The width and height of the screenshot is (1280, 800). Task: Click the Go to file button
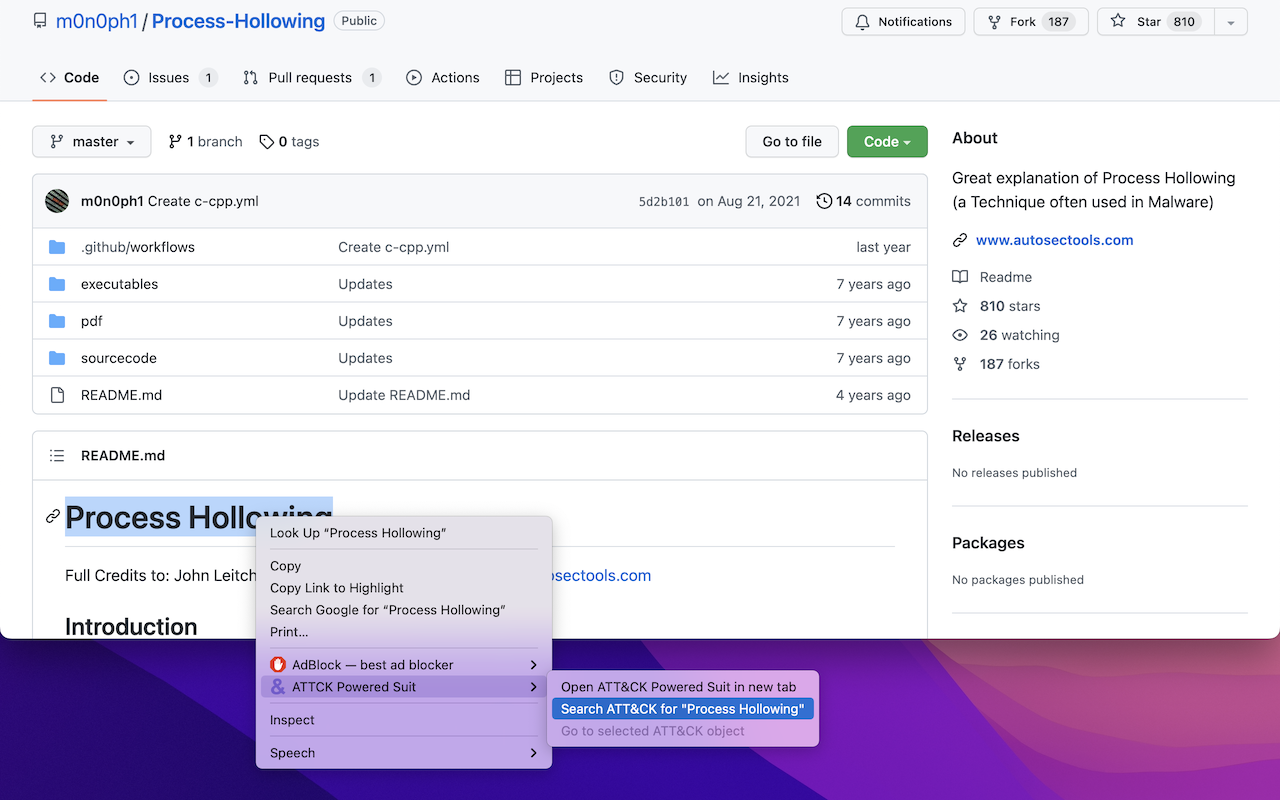[792, 142]
